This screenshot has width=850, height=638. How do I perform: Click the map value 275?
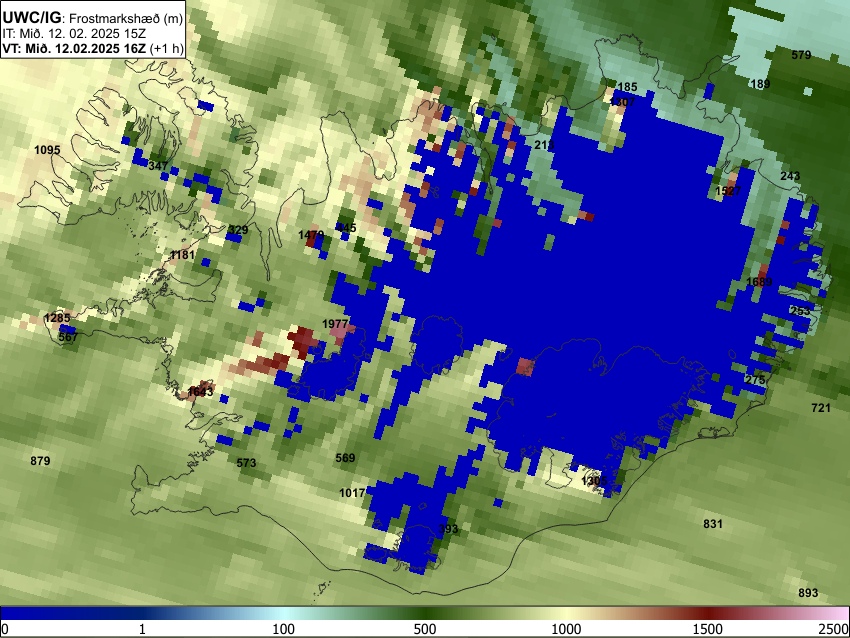pyautogui.click(x=755, y=379)
